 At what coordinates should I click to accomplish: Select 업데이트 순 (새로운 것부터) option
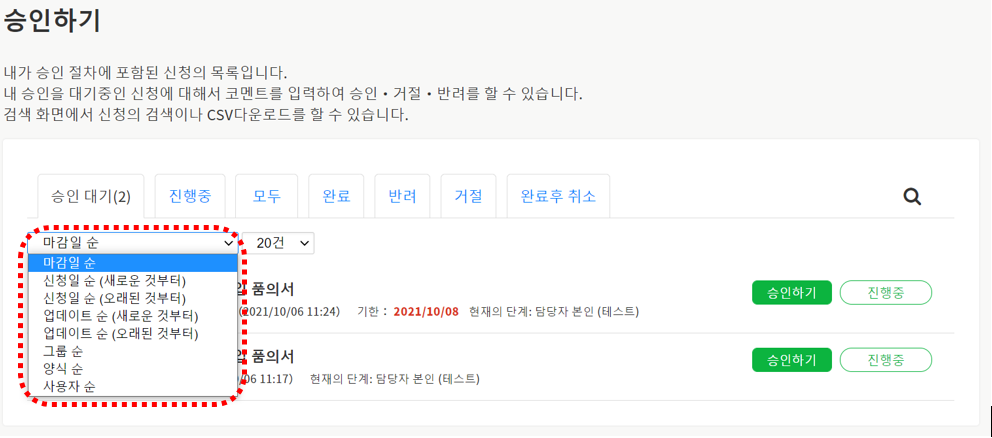coord(120,316)
